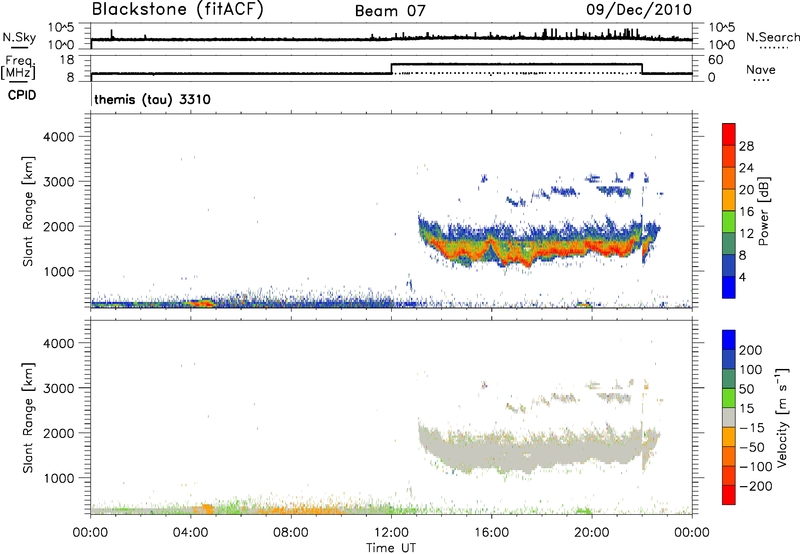This screenshot has height=554, width=800.
Task: Click the blue bottom of power colorbar
Action: coord(729,287)
